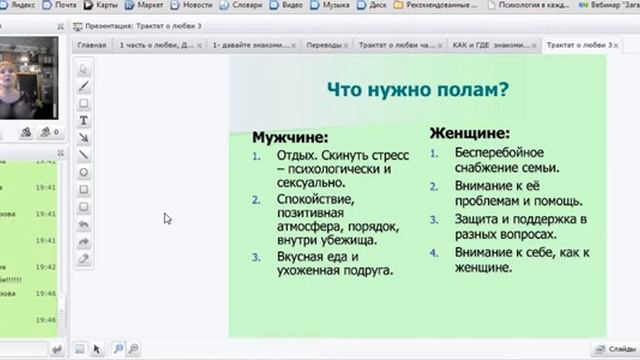Close the 'Трактат о любви ча...' tab
This screenshot has width=640, height=360.
440,46
